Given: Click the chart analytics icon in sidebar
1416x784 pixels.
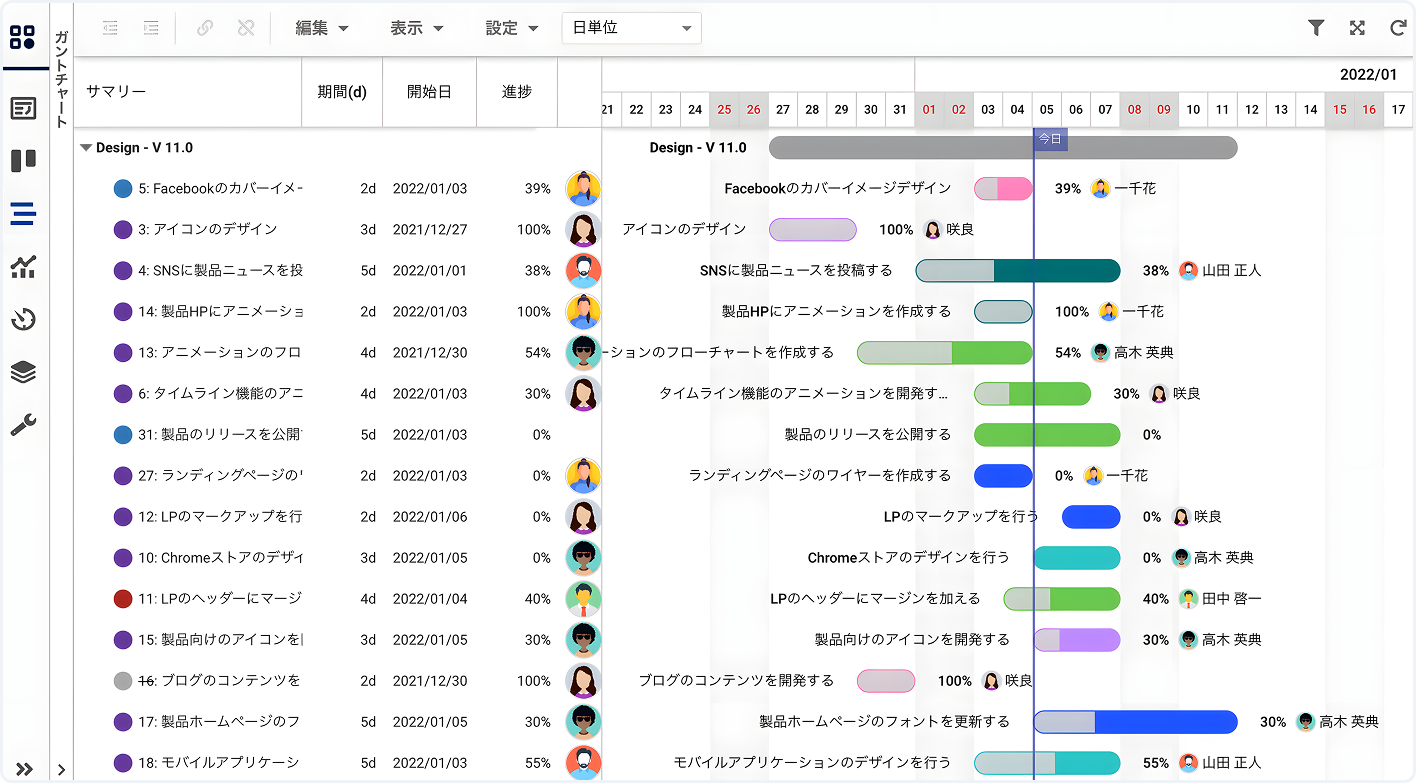Looking at the screenshot, I should tap(23, 266).
